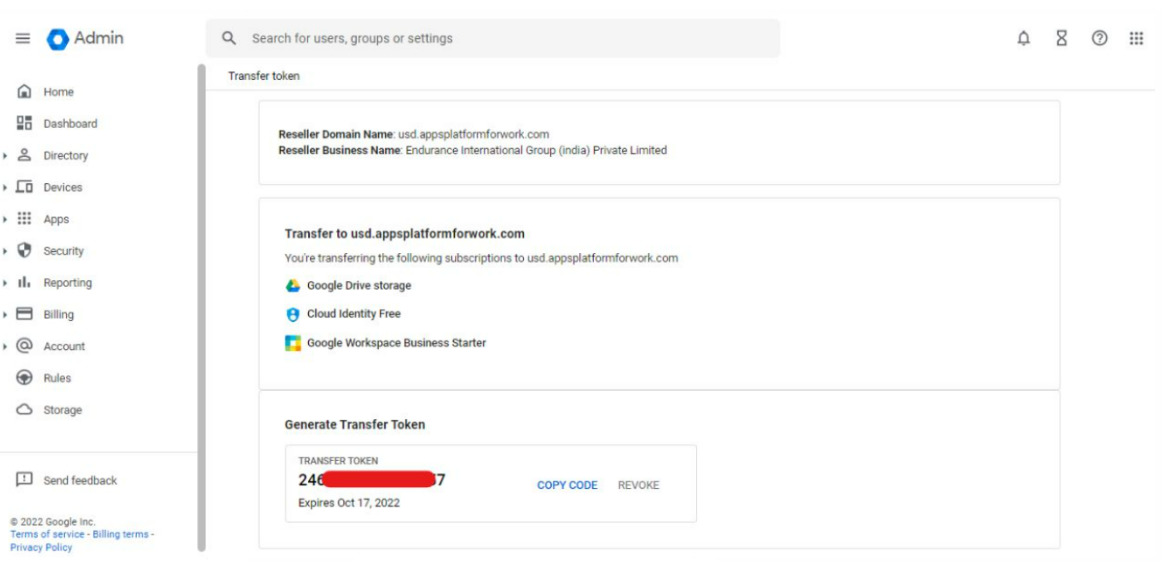Click the Google Admin logo

pyautogui.click(x=85, y=39)
